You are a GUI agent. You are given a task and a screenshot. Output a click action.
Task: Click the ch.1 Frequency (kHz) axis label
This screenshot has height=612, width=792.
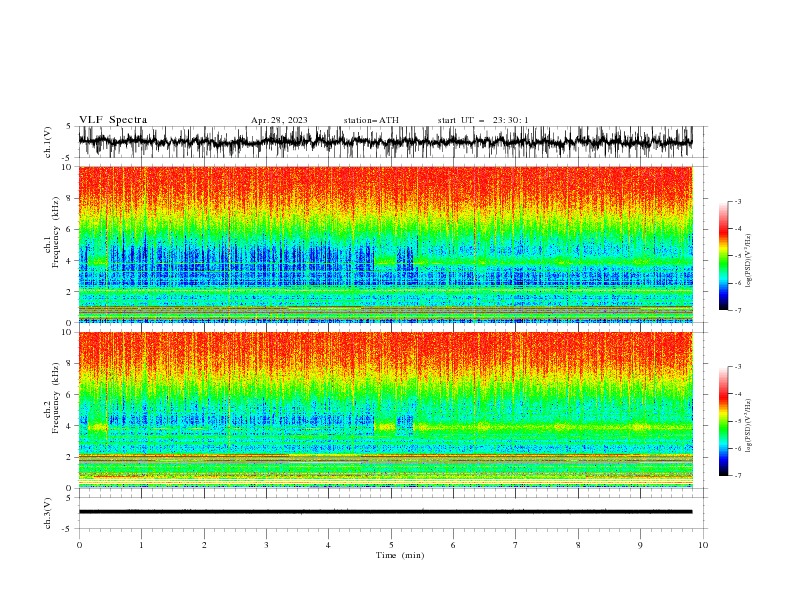tap(51, 233)
